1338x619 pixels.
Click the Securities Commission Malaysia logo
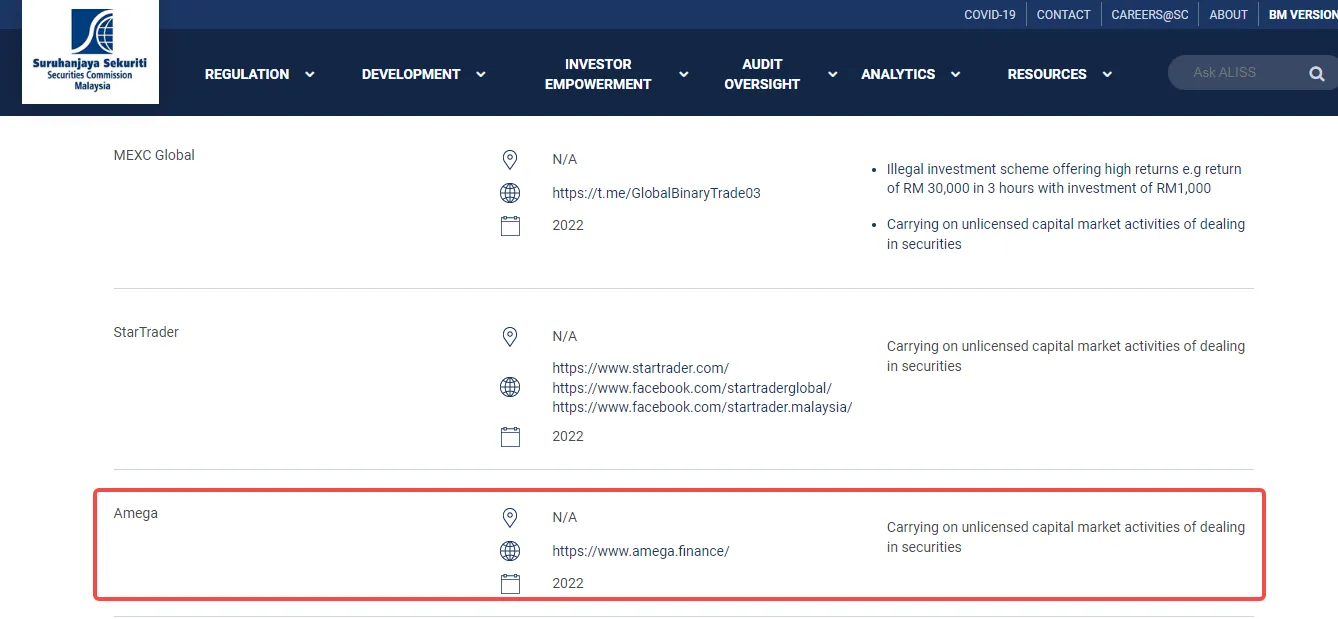pyautogui.click(x=90, y=51)
